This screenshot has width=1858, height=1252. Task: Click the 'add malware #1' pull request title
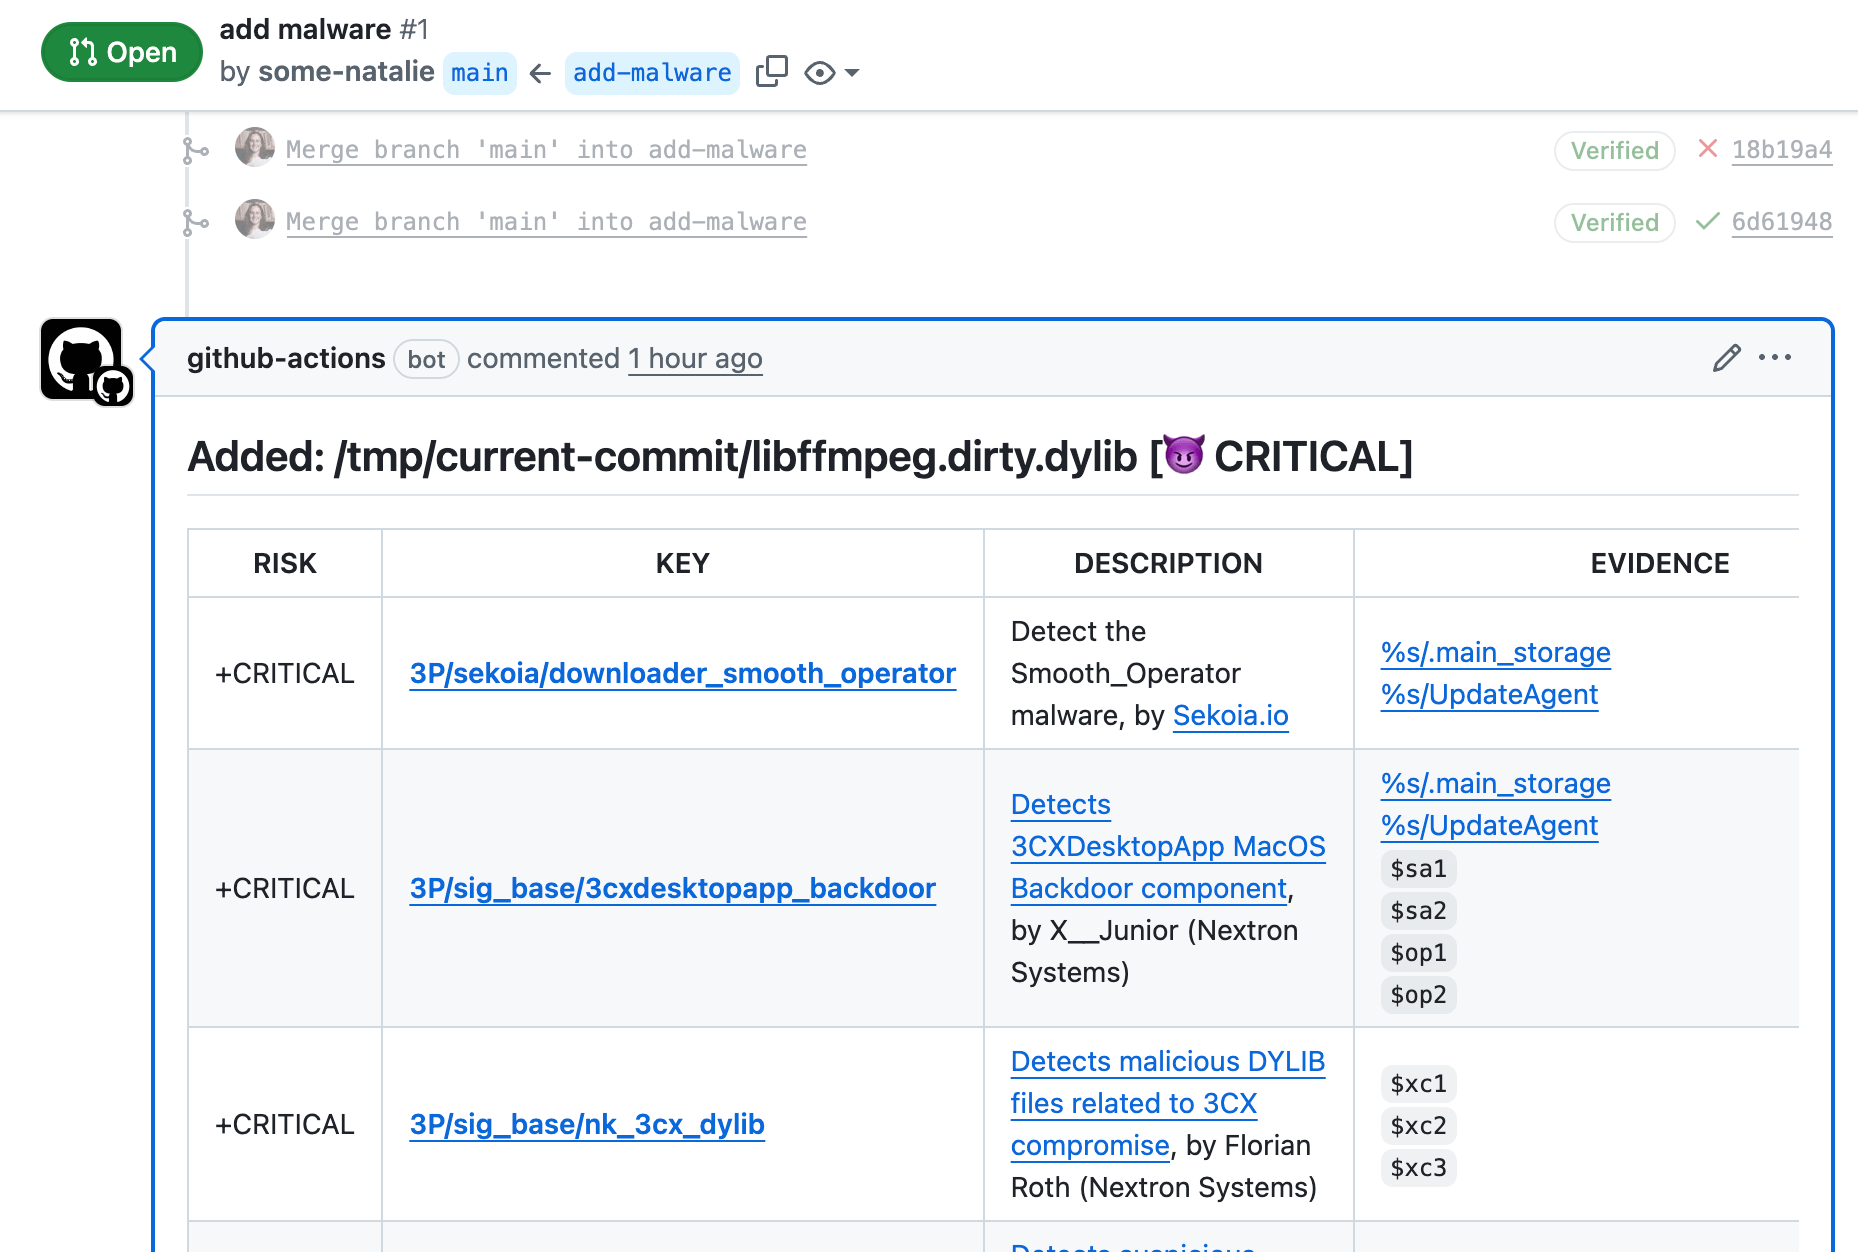point(324,30)
